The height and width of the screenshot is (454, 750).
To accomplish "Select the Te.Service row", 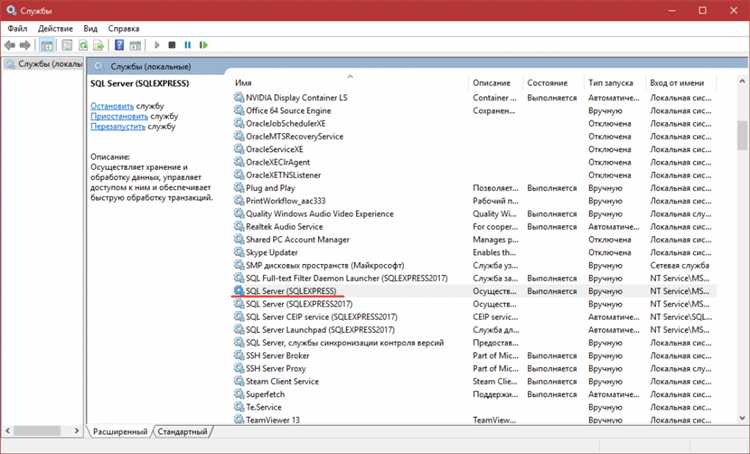I will [474, 408].
